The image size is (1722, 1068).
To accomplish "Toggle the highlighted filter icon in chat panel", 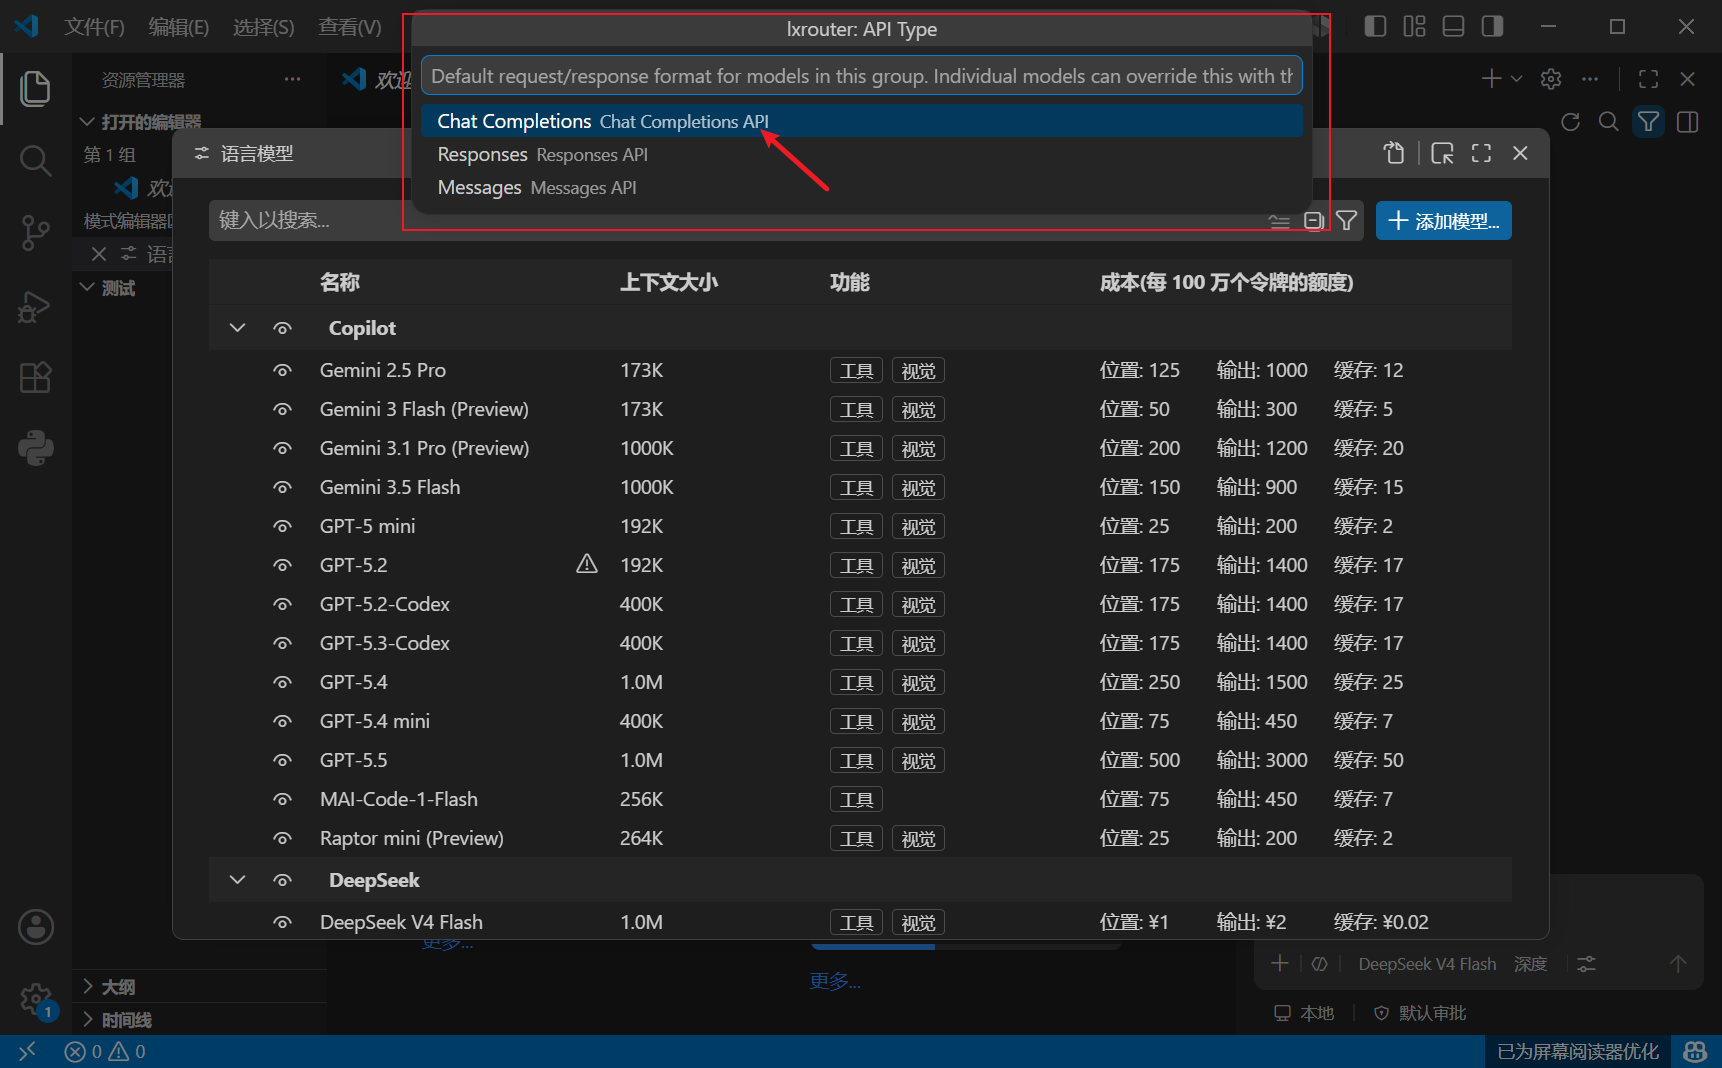I will 1648,122.
